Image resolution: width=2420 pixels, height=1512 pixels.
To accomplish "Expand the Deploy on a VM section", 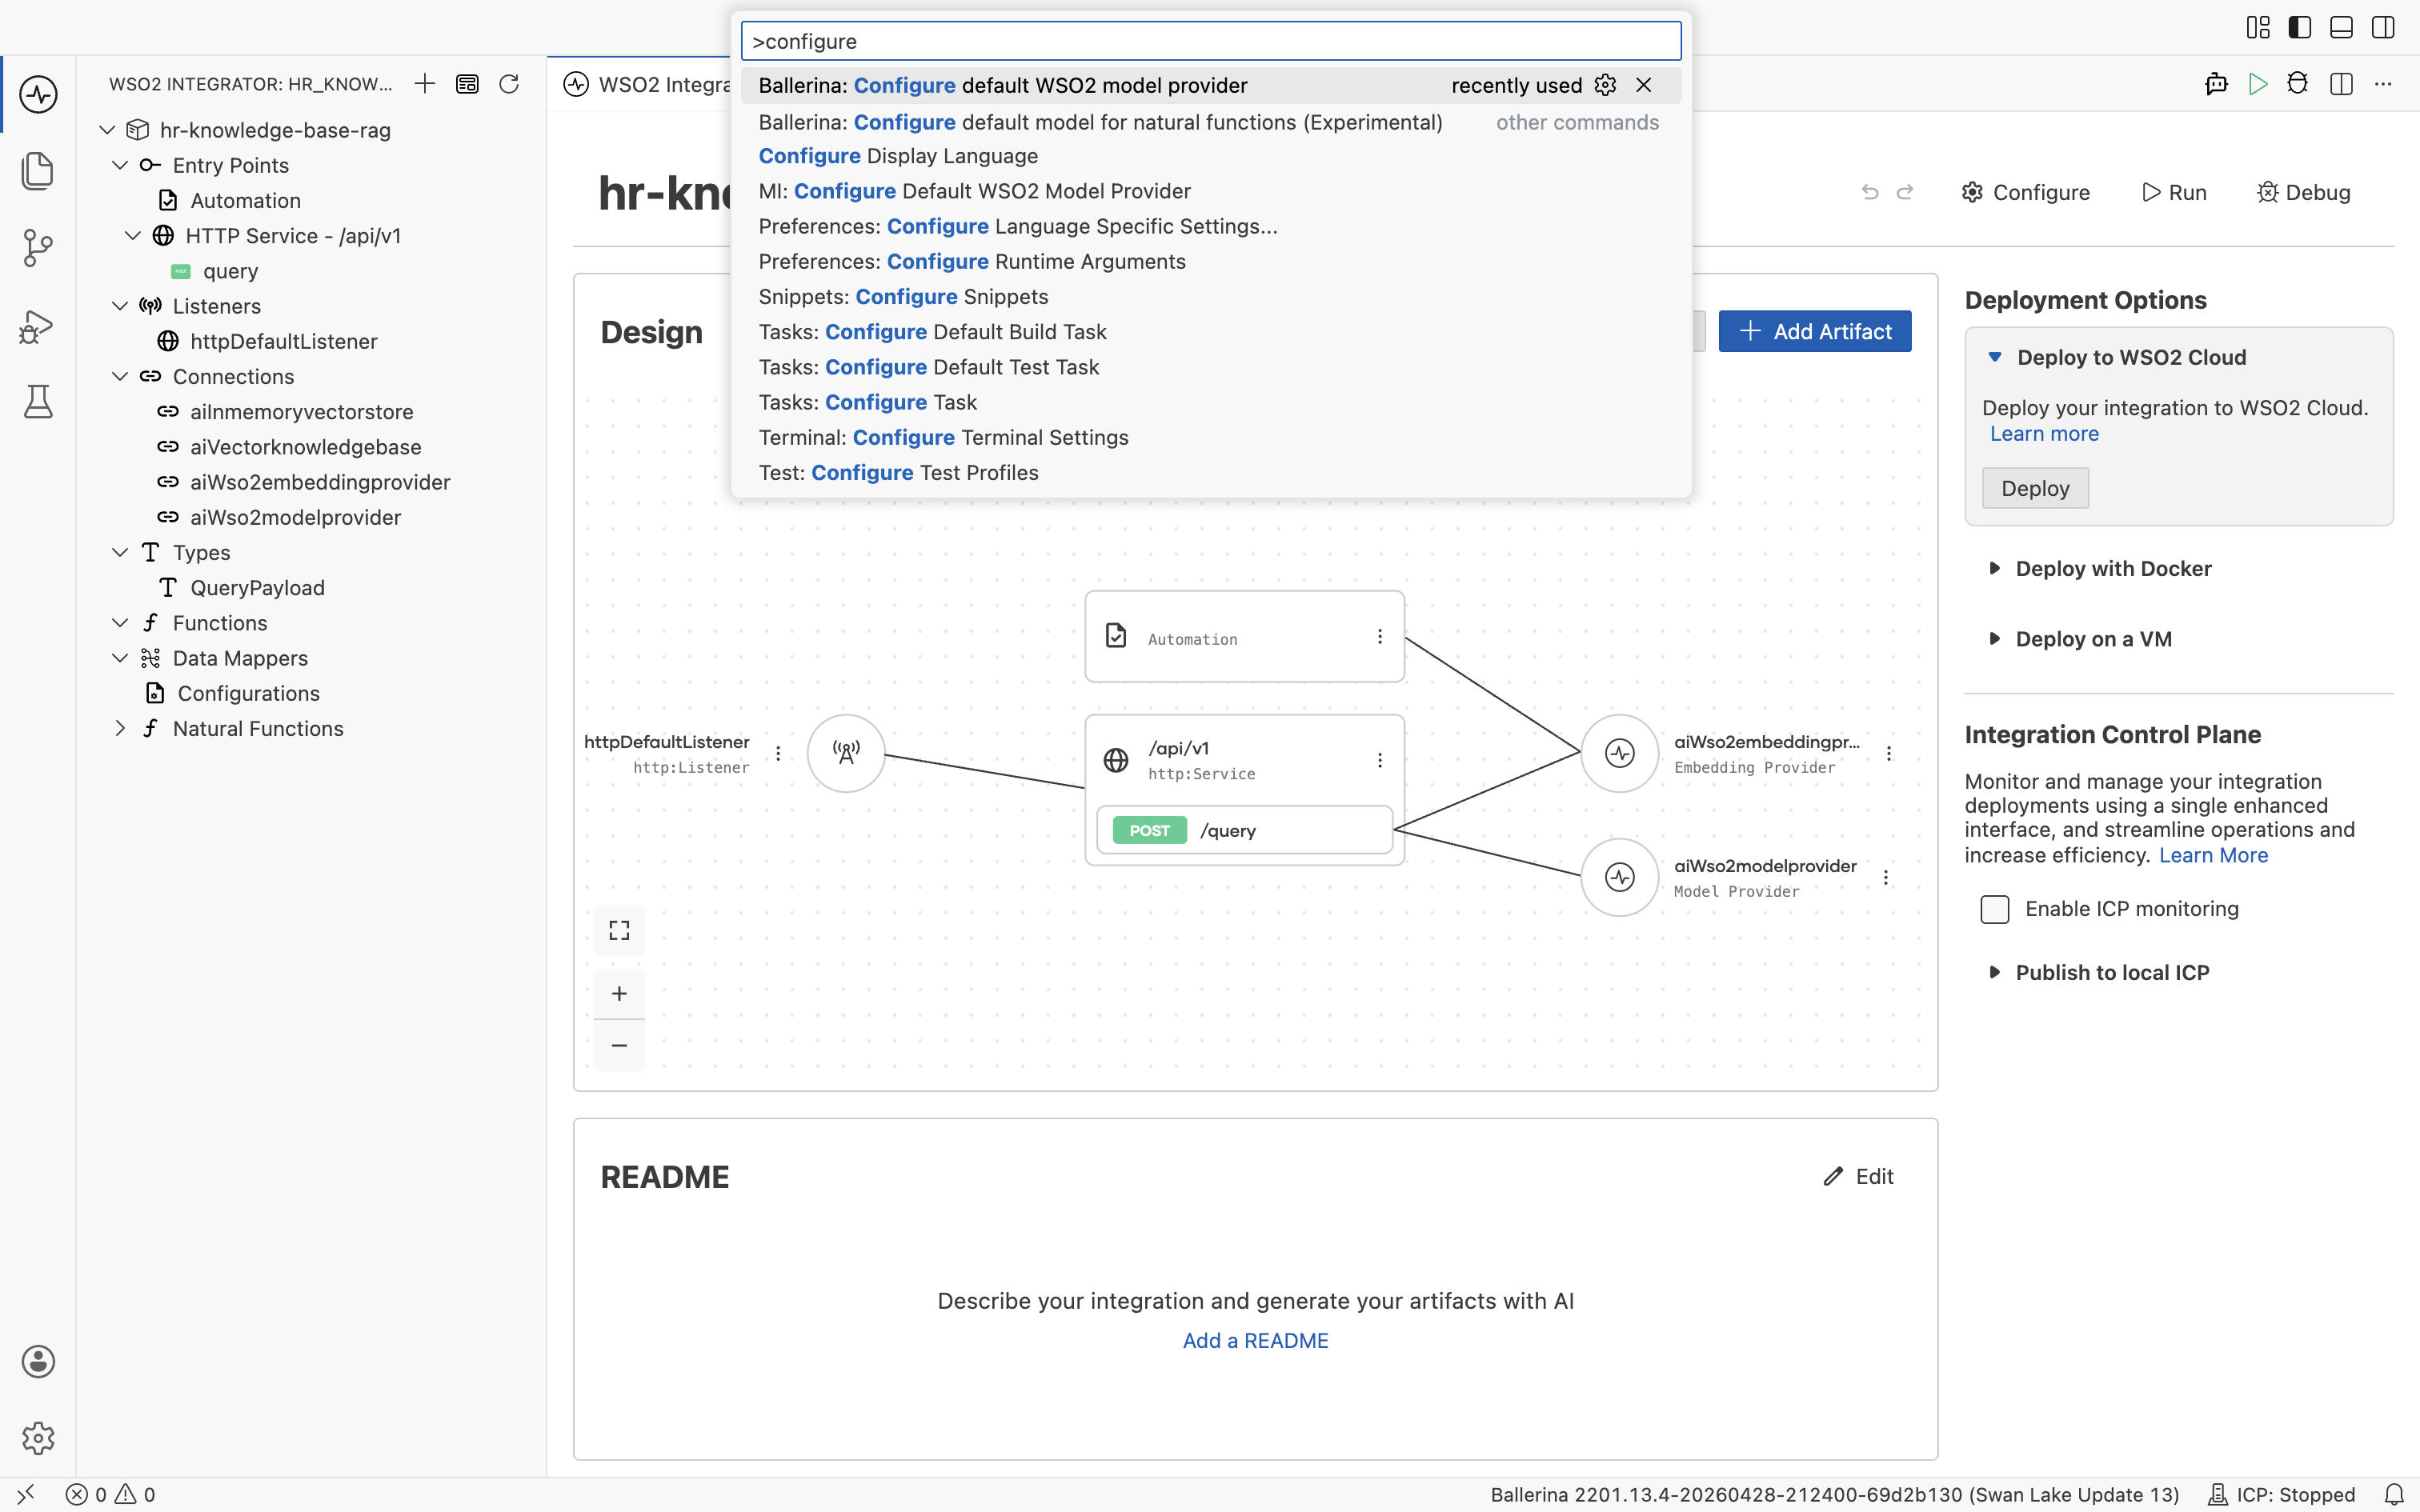I will pos(1995,638).
